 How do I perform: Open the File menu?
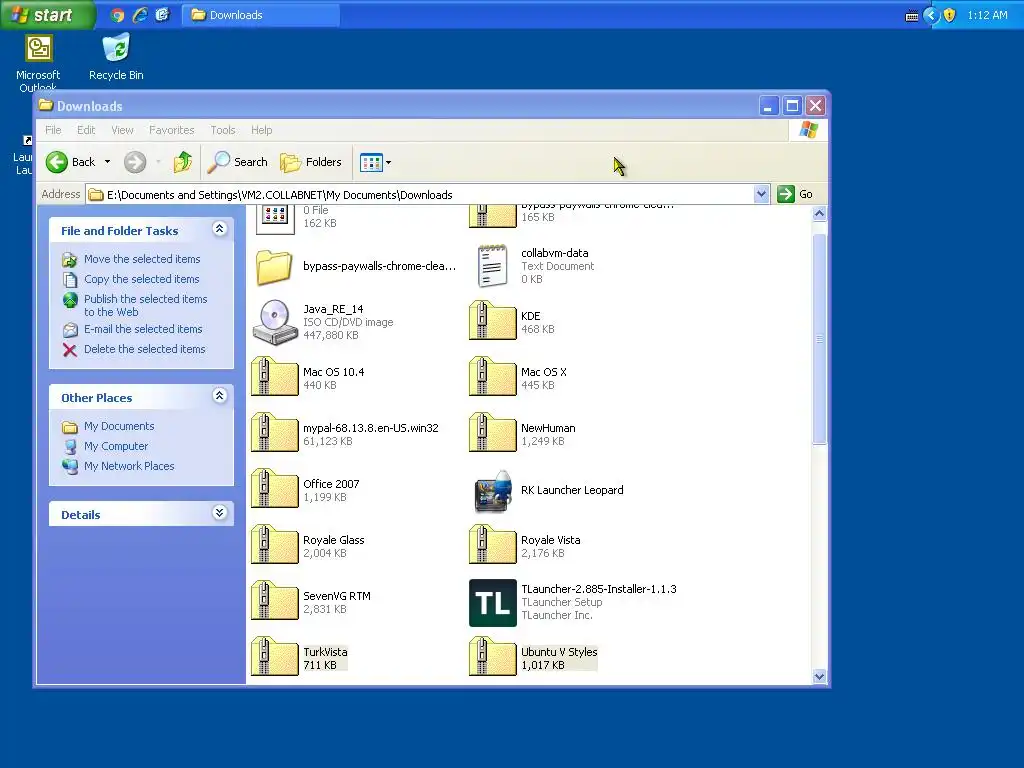click(53, 130)
